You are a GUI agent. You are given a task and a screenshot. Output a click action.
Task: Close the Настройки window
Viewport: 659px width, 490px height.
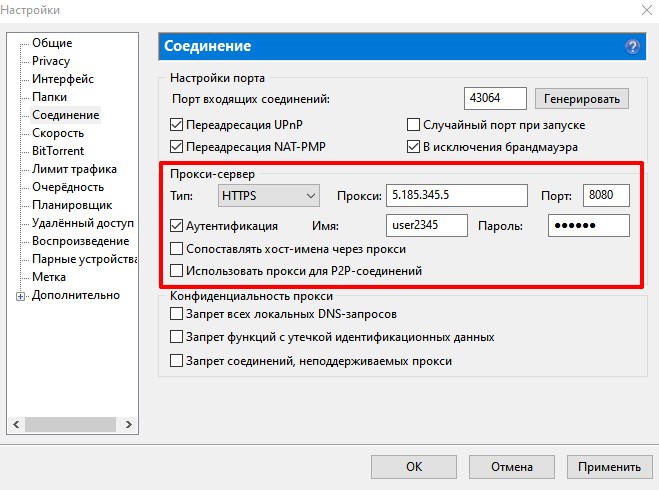pyautogui.click(x=647, y=10)
